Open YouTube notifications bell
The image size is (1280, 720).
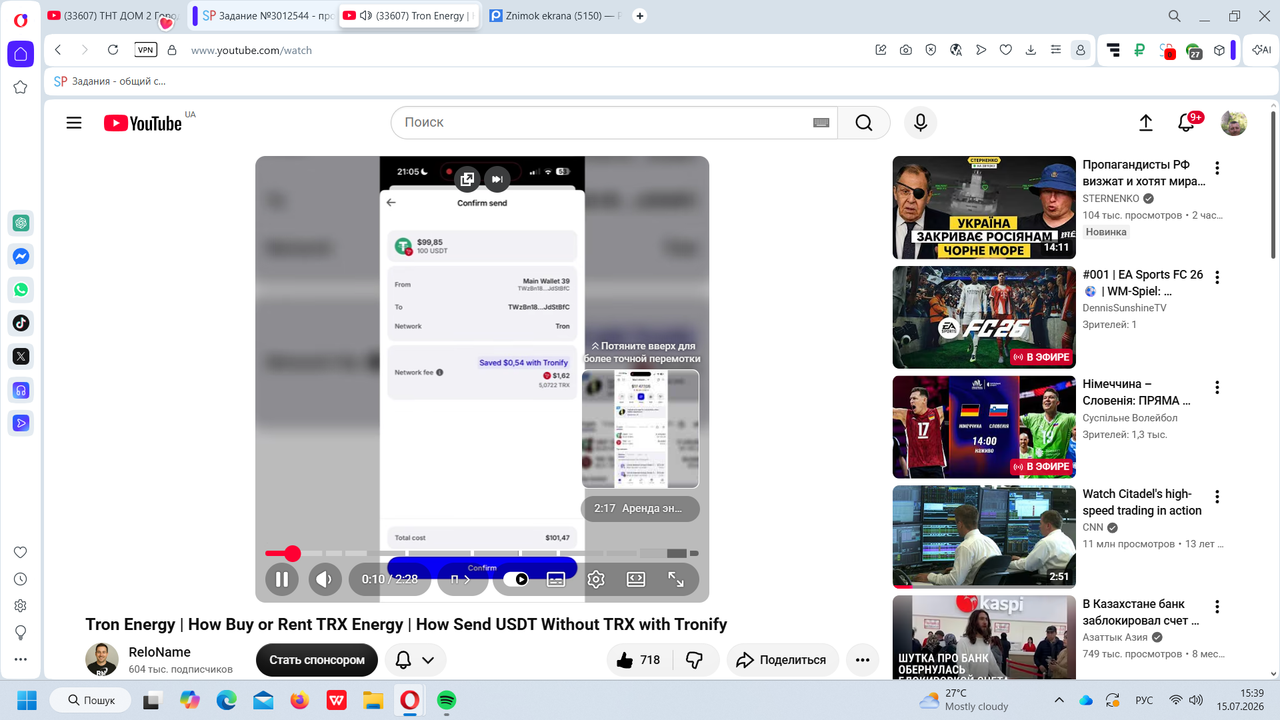[1186, 122]
